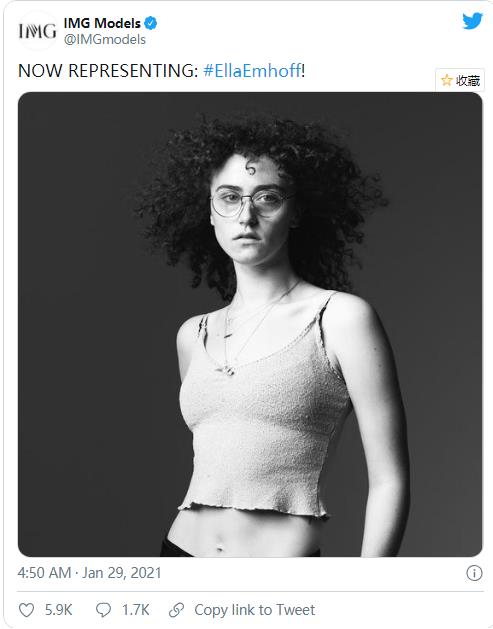
Task: Click the star icon beside 收藏
Action: pos(446,80)
